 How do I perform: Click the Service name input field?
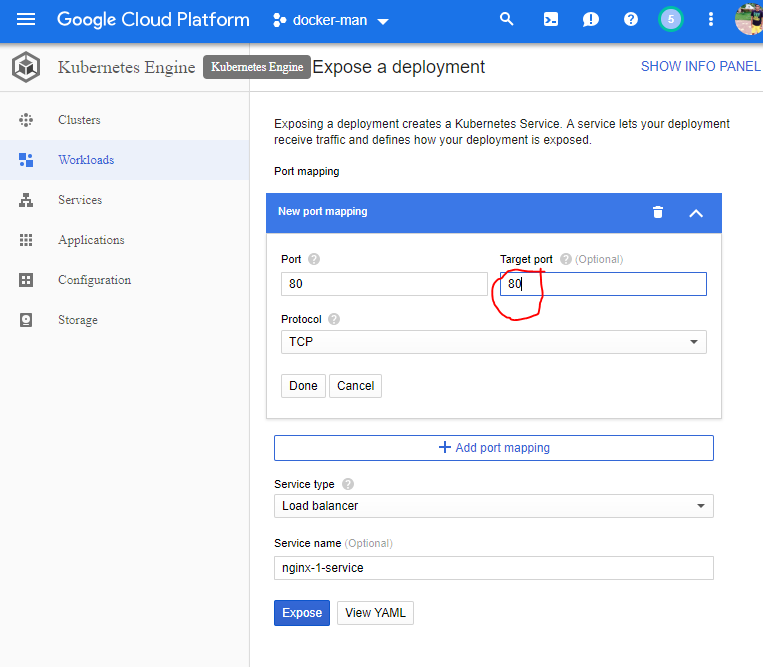pyautogui.click(x=493, y=568)
